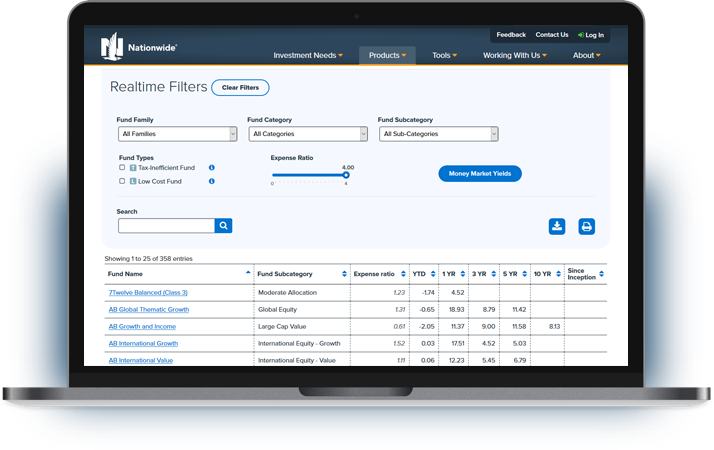Click the search magnifier button
Image resolution: width=714 pixels, height=450 pixels.
coord(224,226)
